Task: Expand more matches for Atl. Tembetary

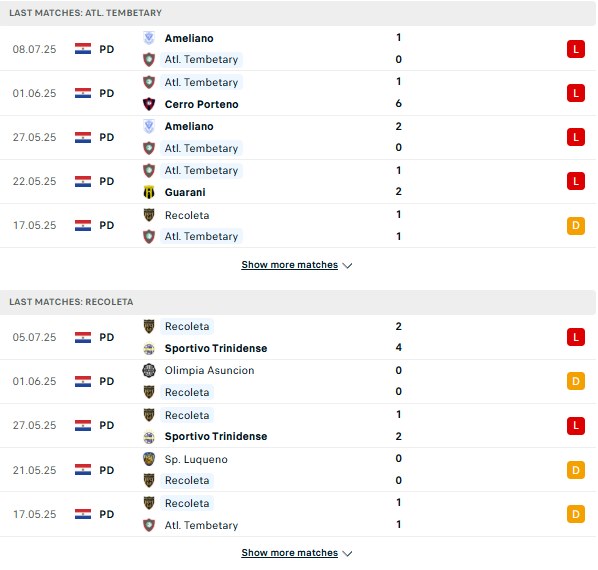Action: (x=289, y=265)
